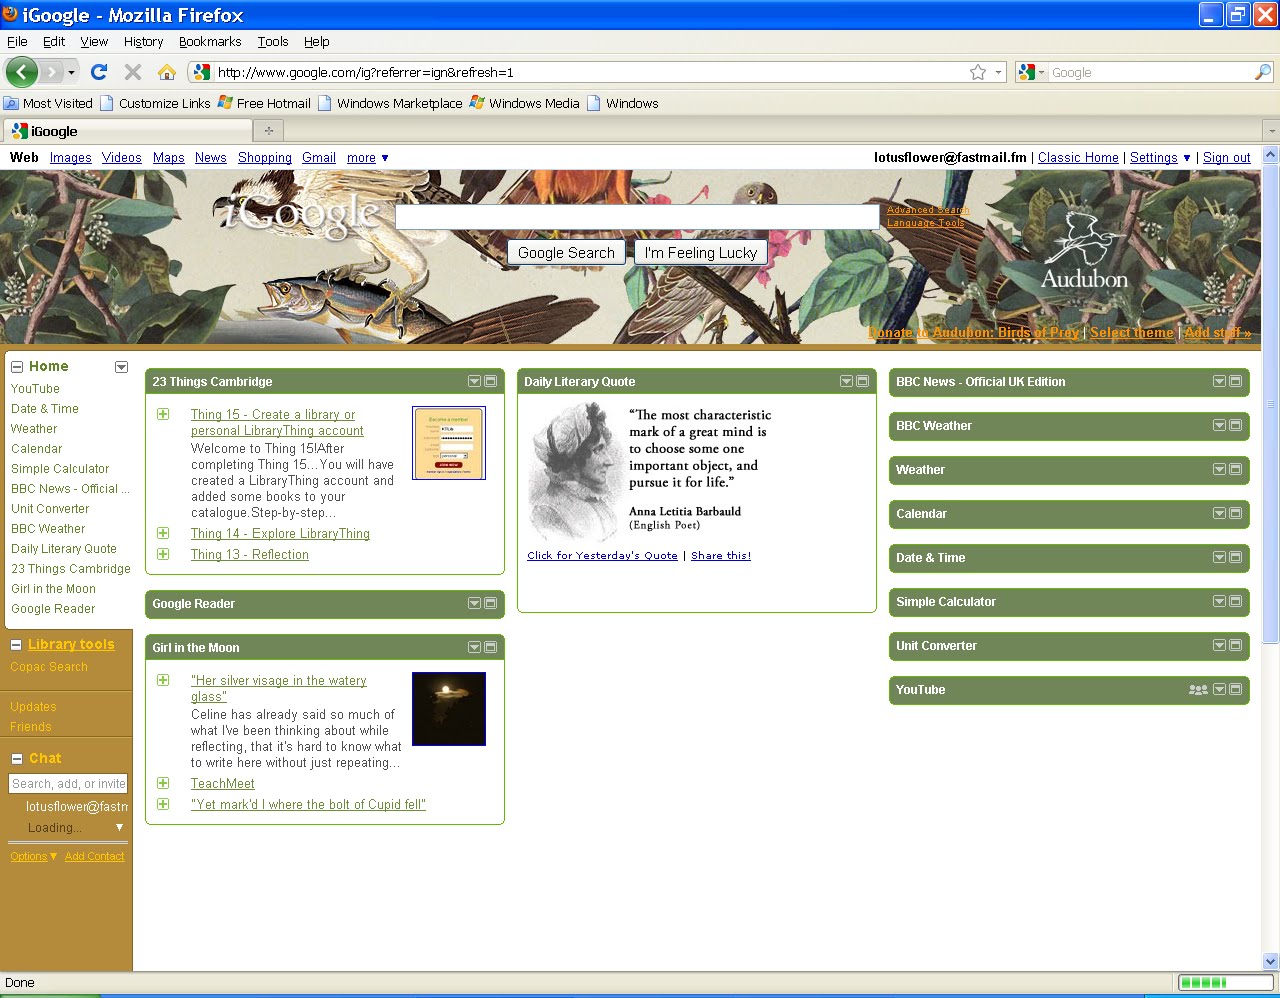Screen dimensions: 1280x998
Task: Select Copac Search in sidebar
Action: pyautogui.click(x=49, y=667)
